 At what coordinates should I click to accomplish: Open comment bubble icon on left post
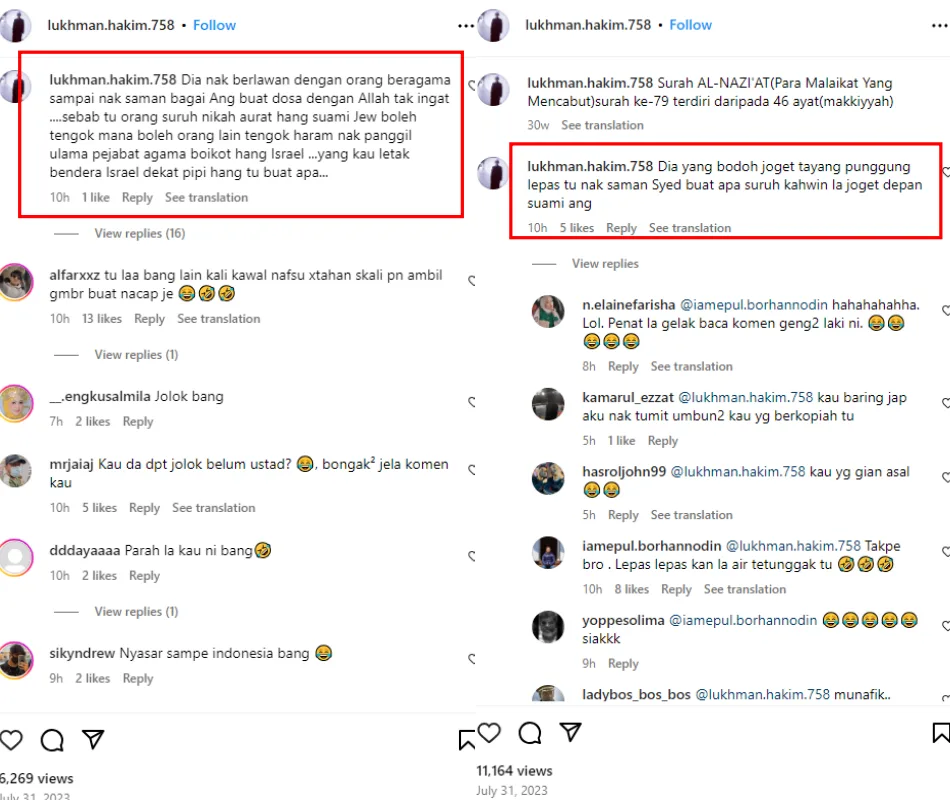pos(52,740)
